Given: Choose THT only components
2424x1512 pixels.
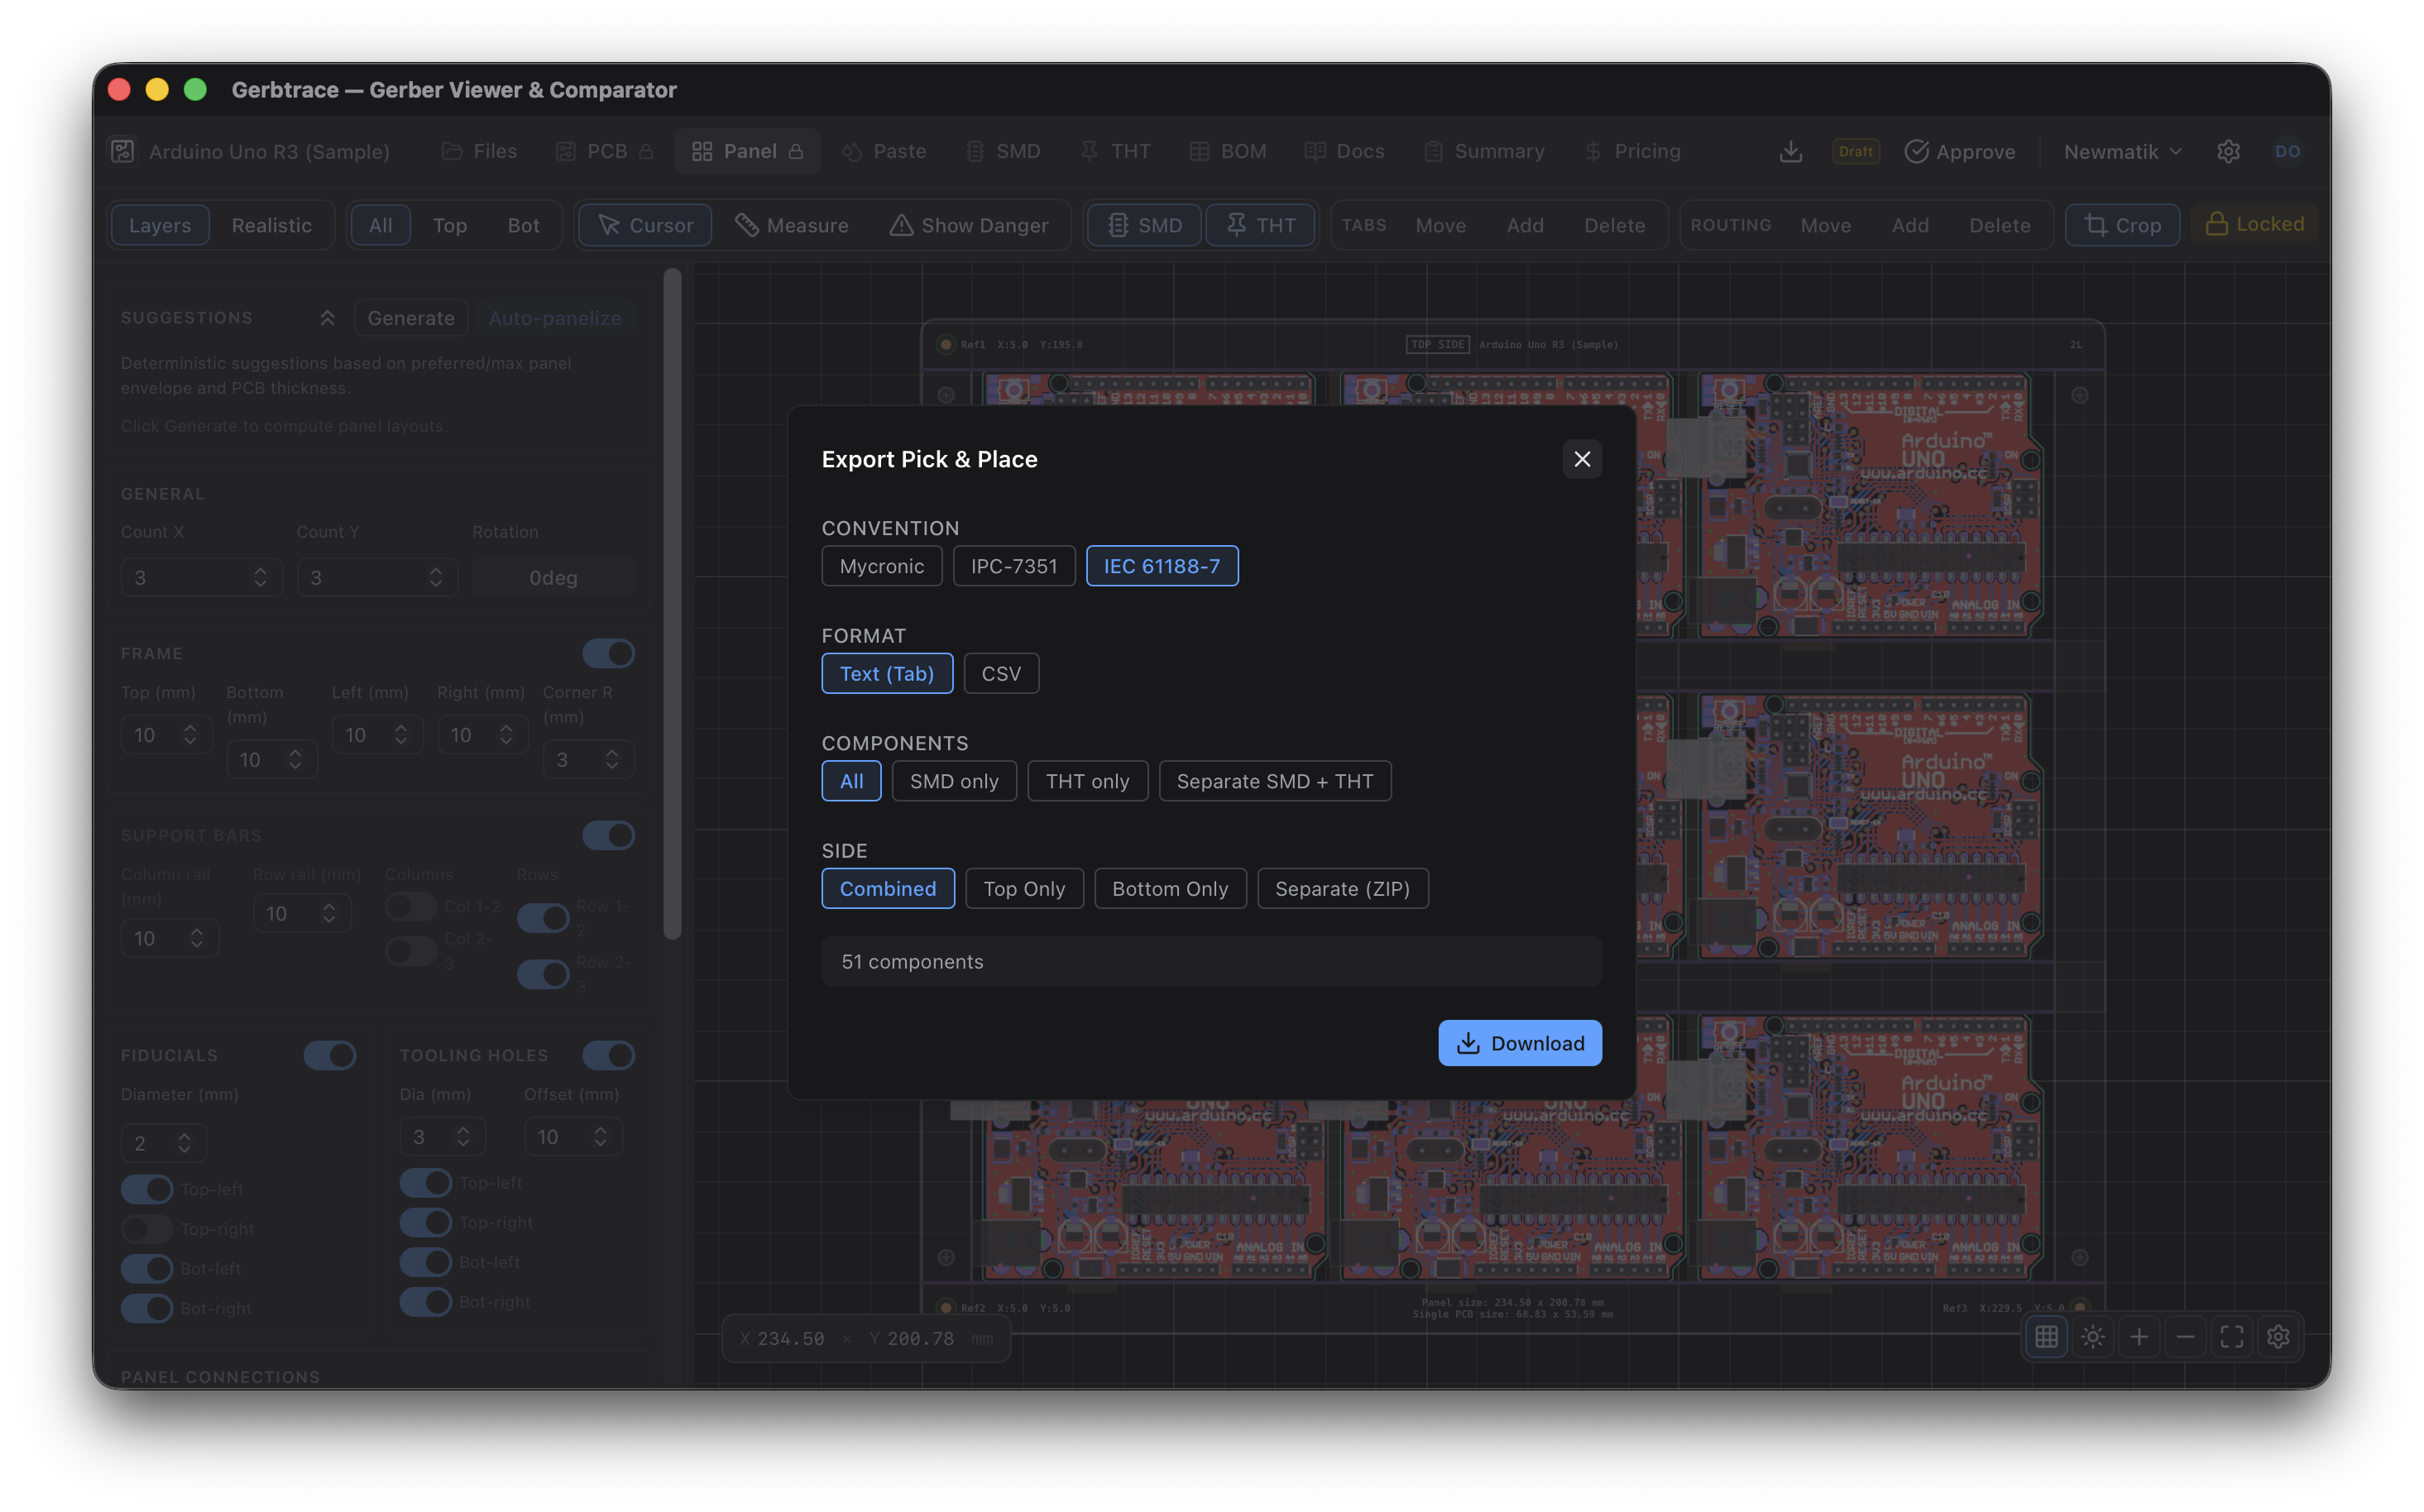Looking at the screenshot, I should coord(1087,781).
